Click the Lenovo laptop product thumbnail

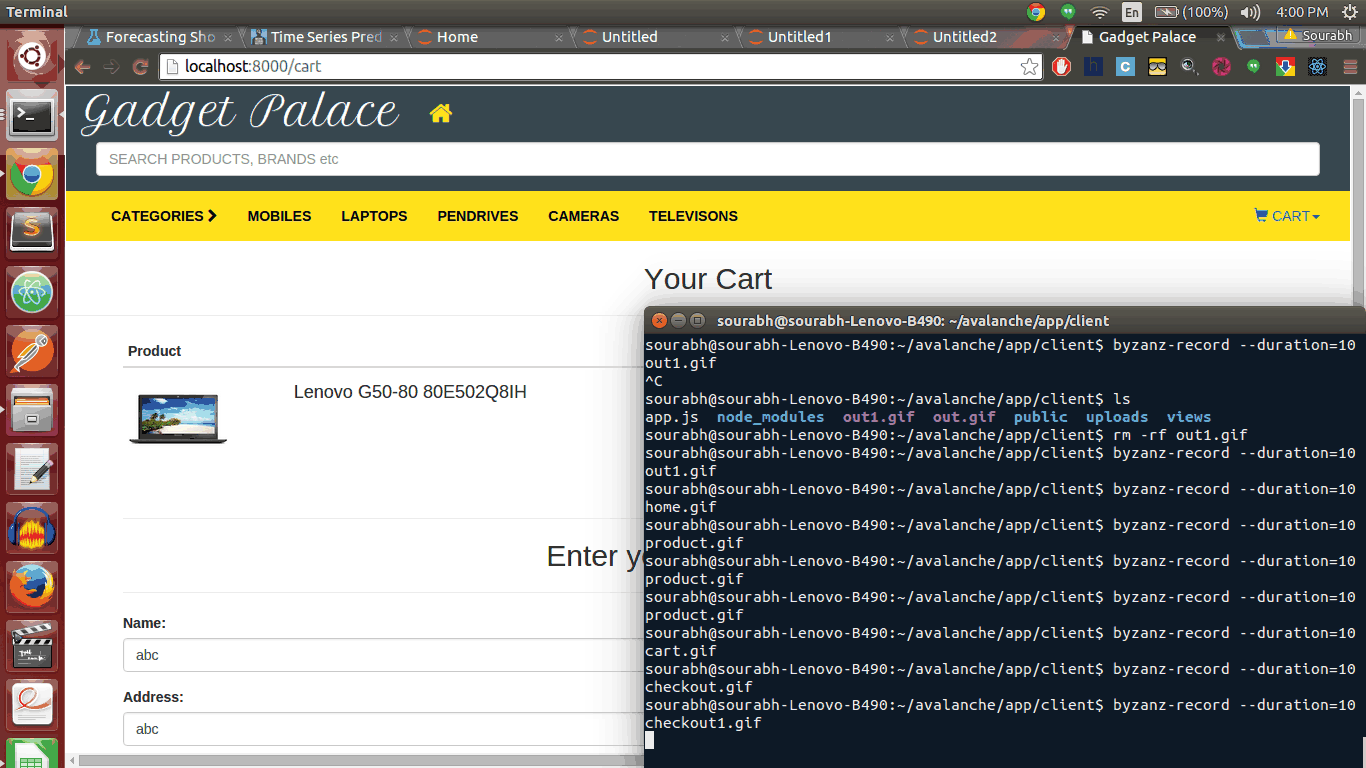click(178, 418)
